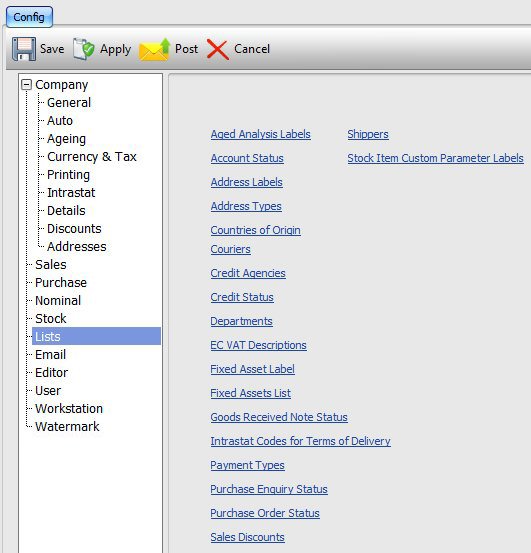Select General under Company
531x553 pixels.
point(69,103)
